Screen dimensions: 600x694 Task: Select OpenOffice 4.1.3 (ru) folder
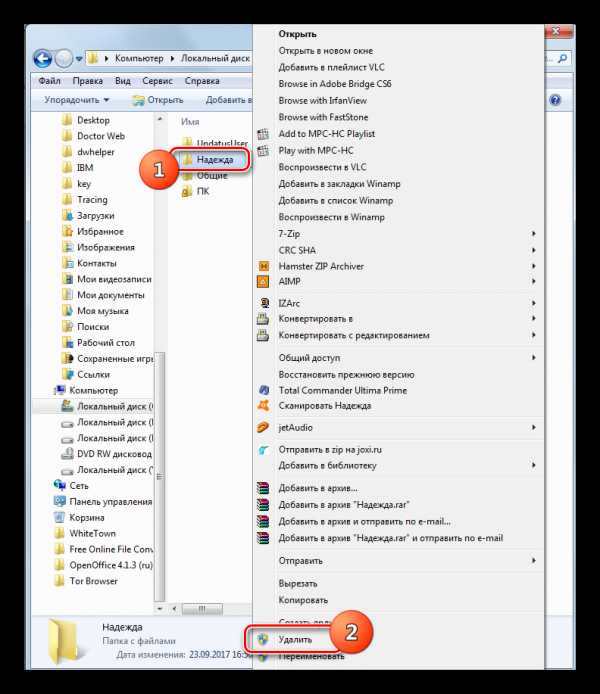111,565
